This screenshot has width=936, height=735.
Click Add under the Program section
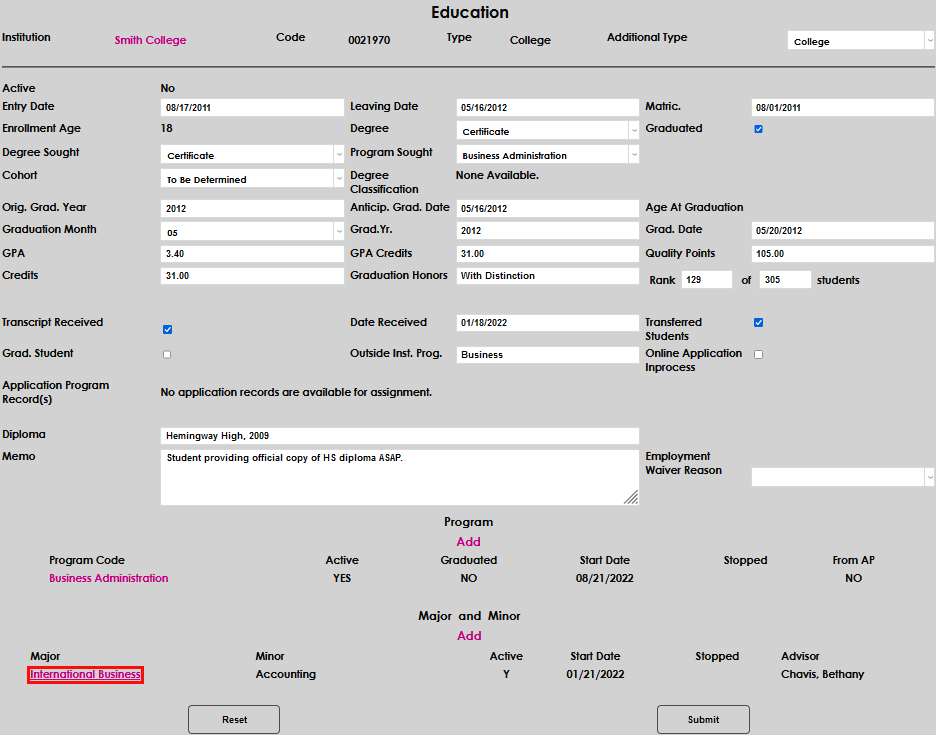(x=469, y=542)
